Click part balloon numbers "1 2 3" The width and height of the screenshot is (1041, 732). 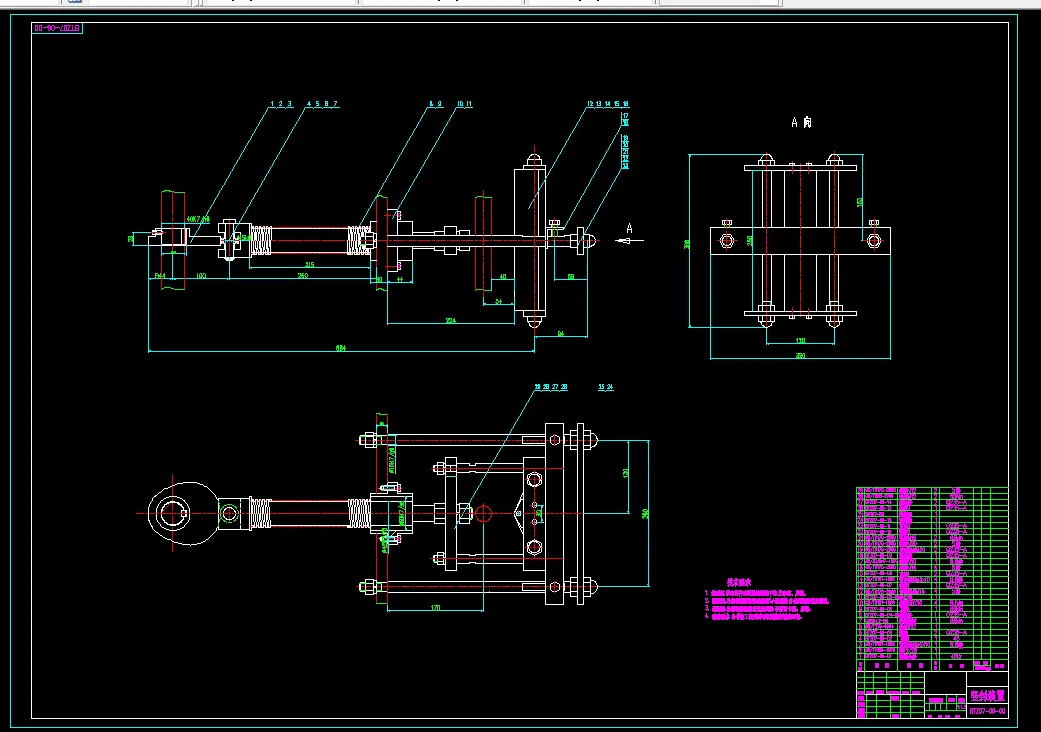(x=281, y=104)
